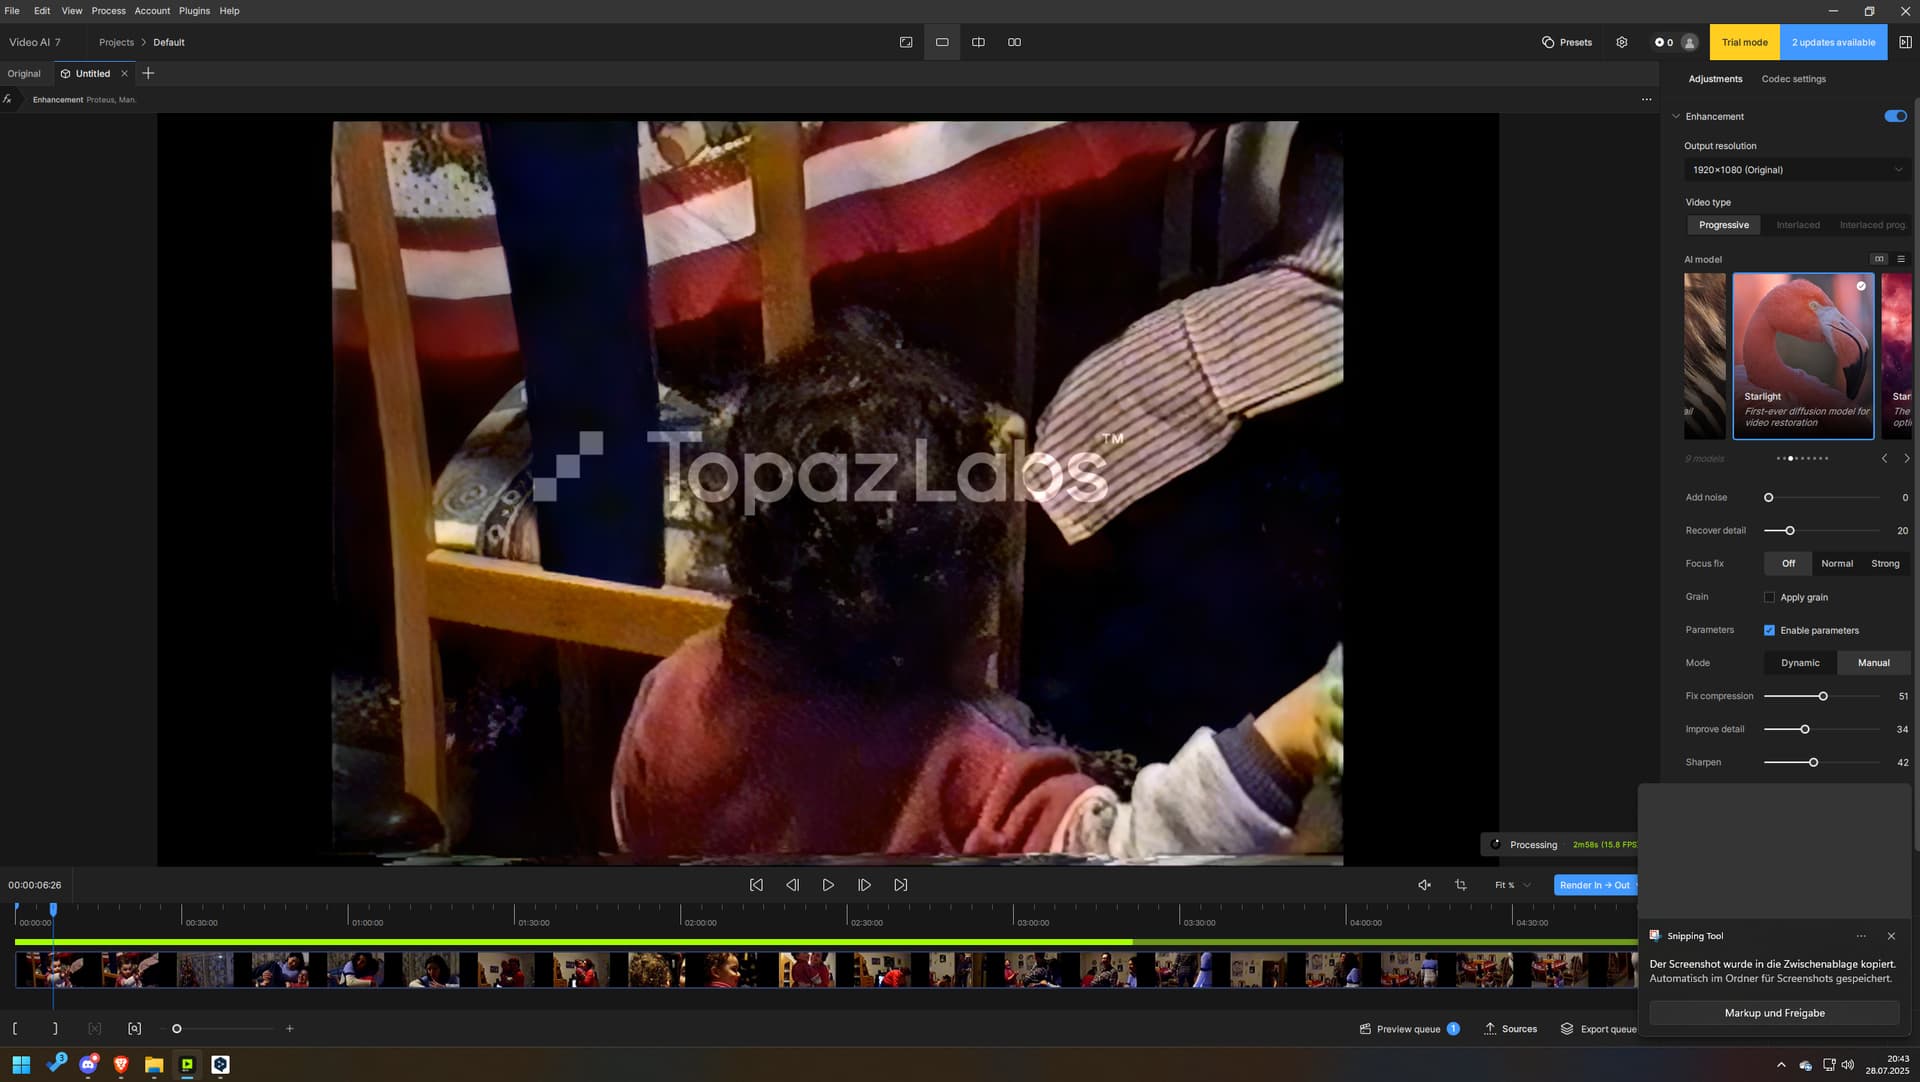
Task: Open the Brave browser taskbar icon
Action: [x=121, y=1065]
